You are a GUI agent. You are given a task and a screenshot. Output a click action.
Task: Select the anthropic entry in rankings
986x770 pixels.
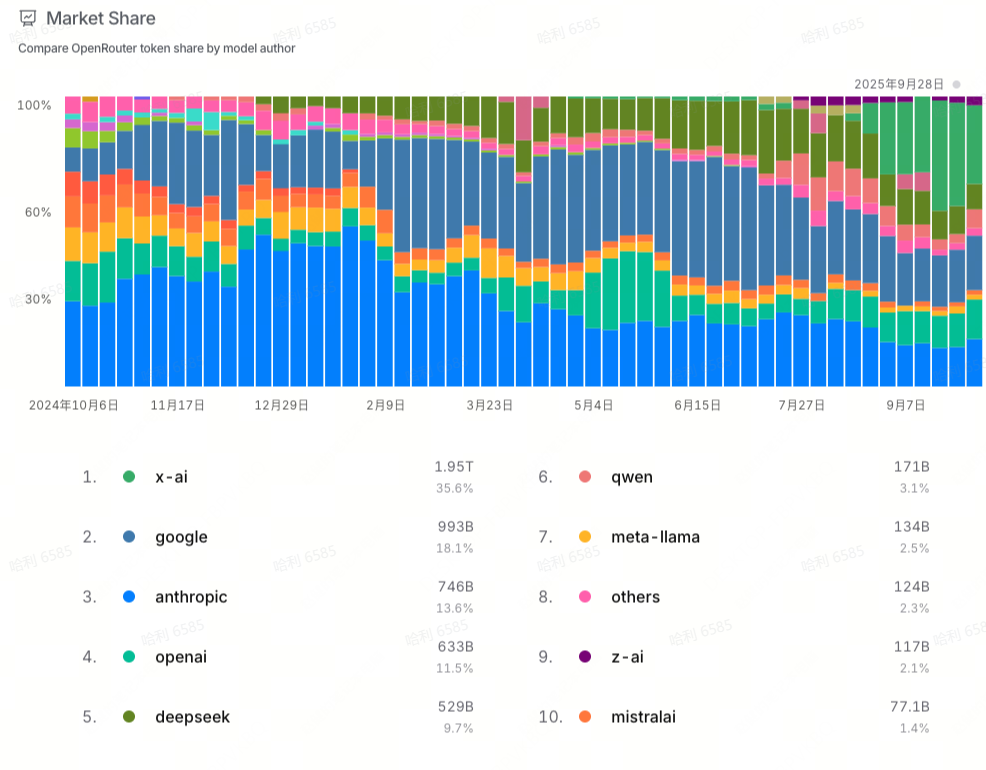pos(191,597)
